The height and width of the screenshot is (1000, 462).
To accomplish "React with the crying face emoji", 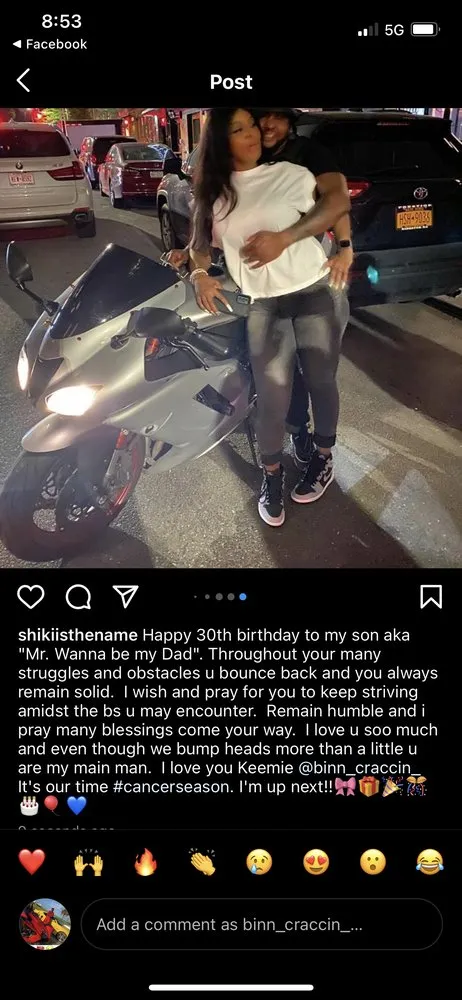I will (259, 862).
